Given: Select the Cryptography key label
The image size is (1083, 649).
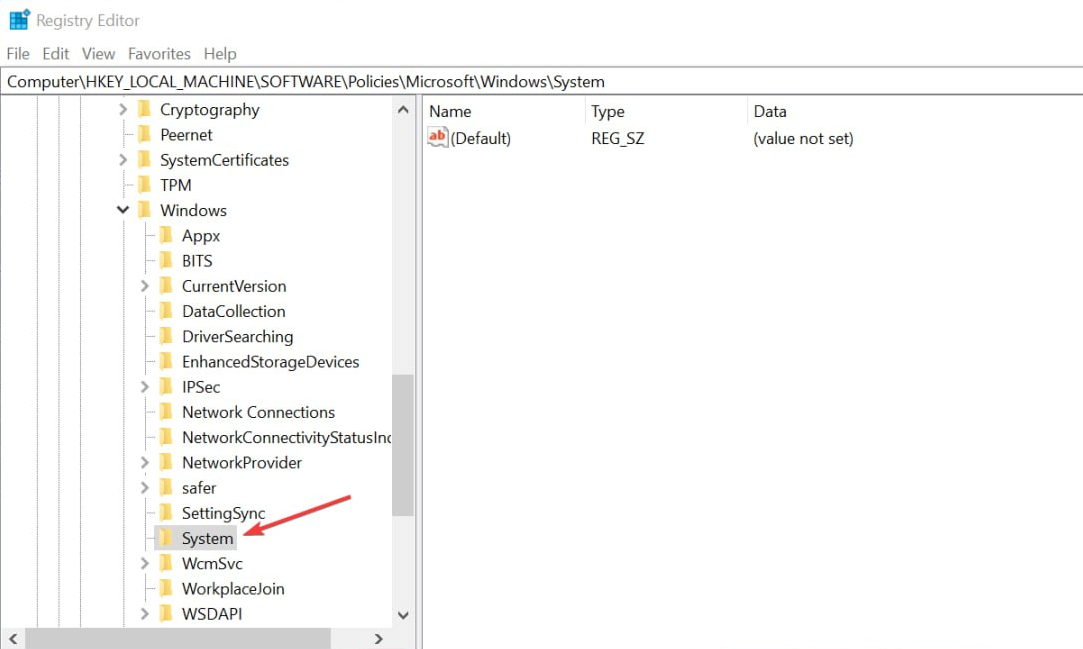Looking at the screenshot, I should click(210, 110).
